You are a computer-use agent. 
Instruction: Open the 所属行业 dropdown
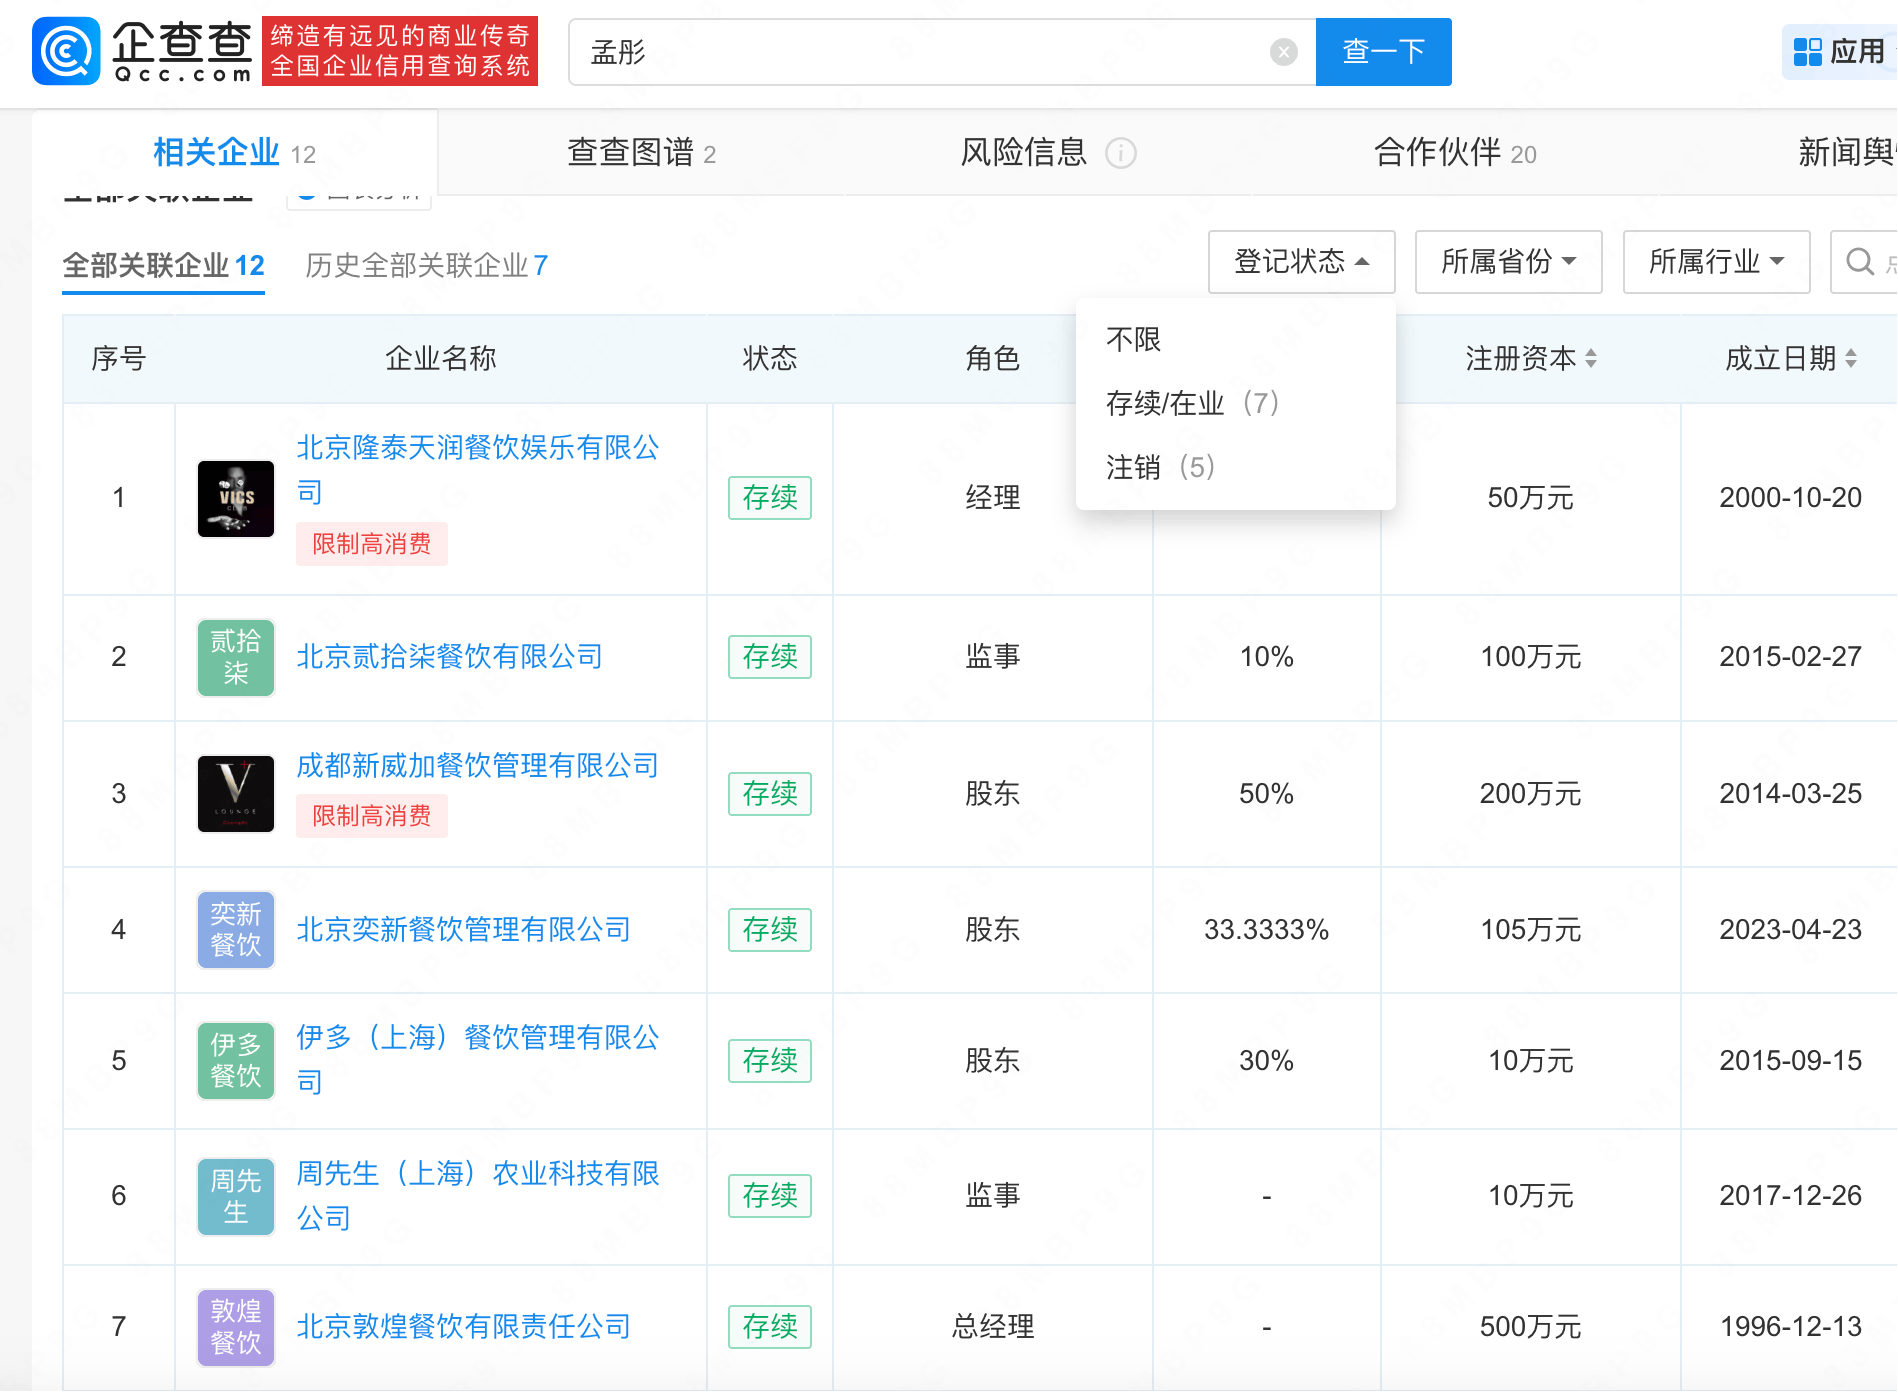coord(1715,262)
